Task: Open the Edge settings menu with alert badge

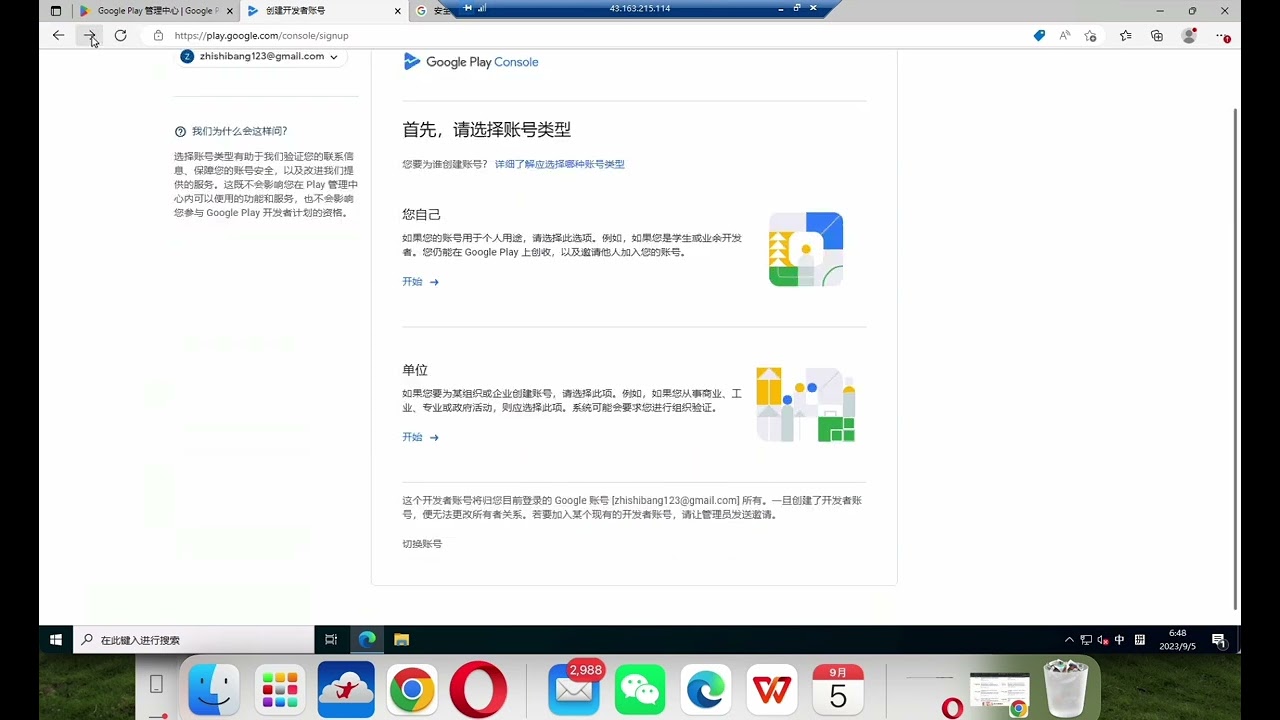Action: (1222, 35)
